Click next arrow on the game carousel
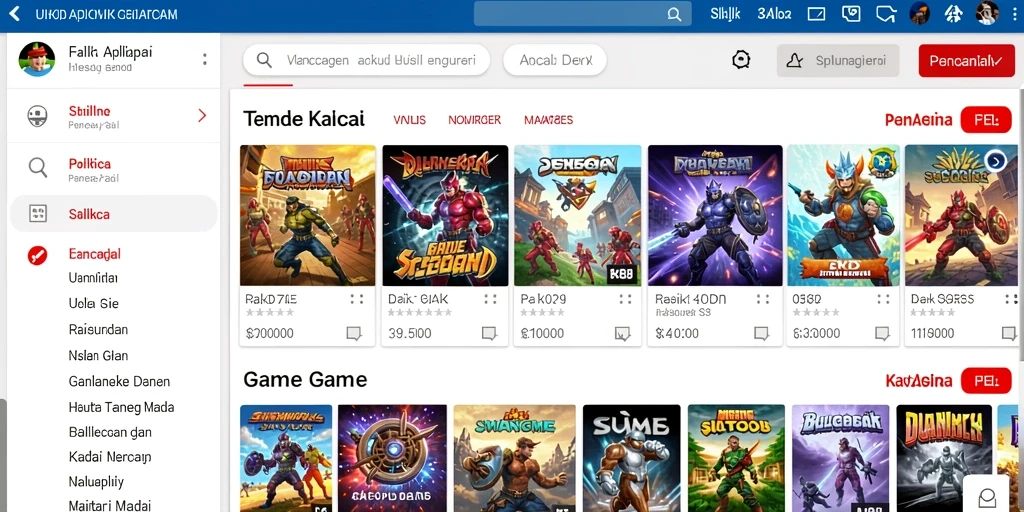The image size is (1024, 512). tap(995, 161)
